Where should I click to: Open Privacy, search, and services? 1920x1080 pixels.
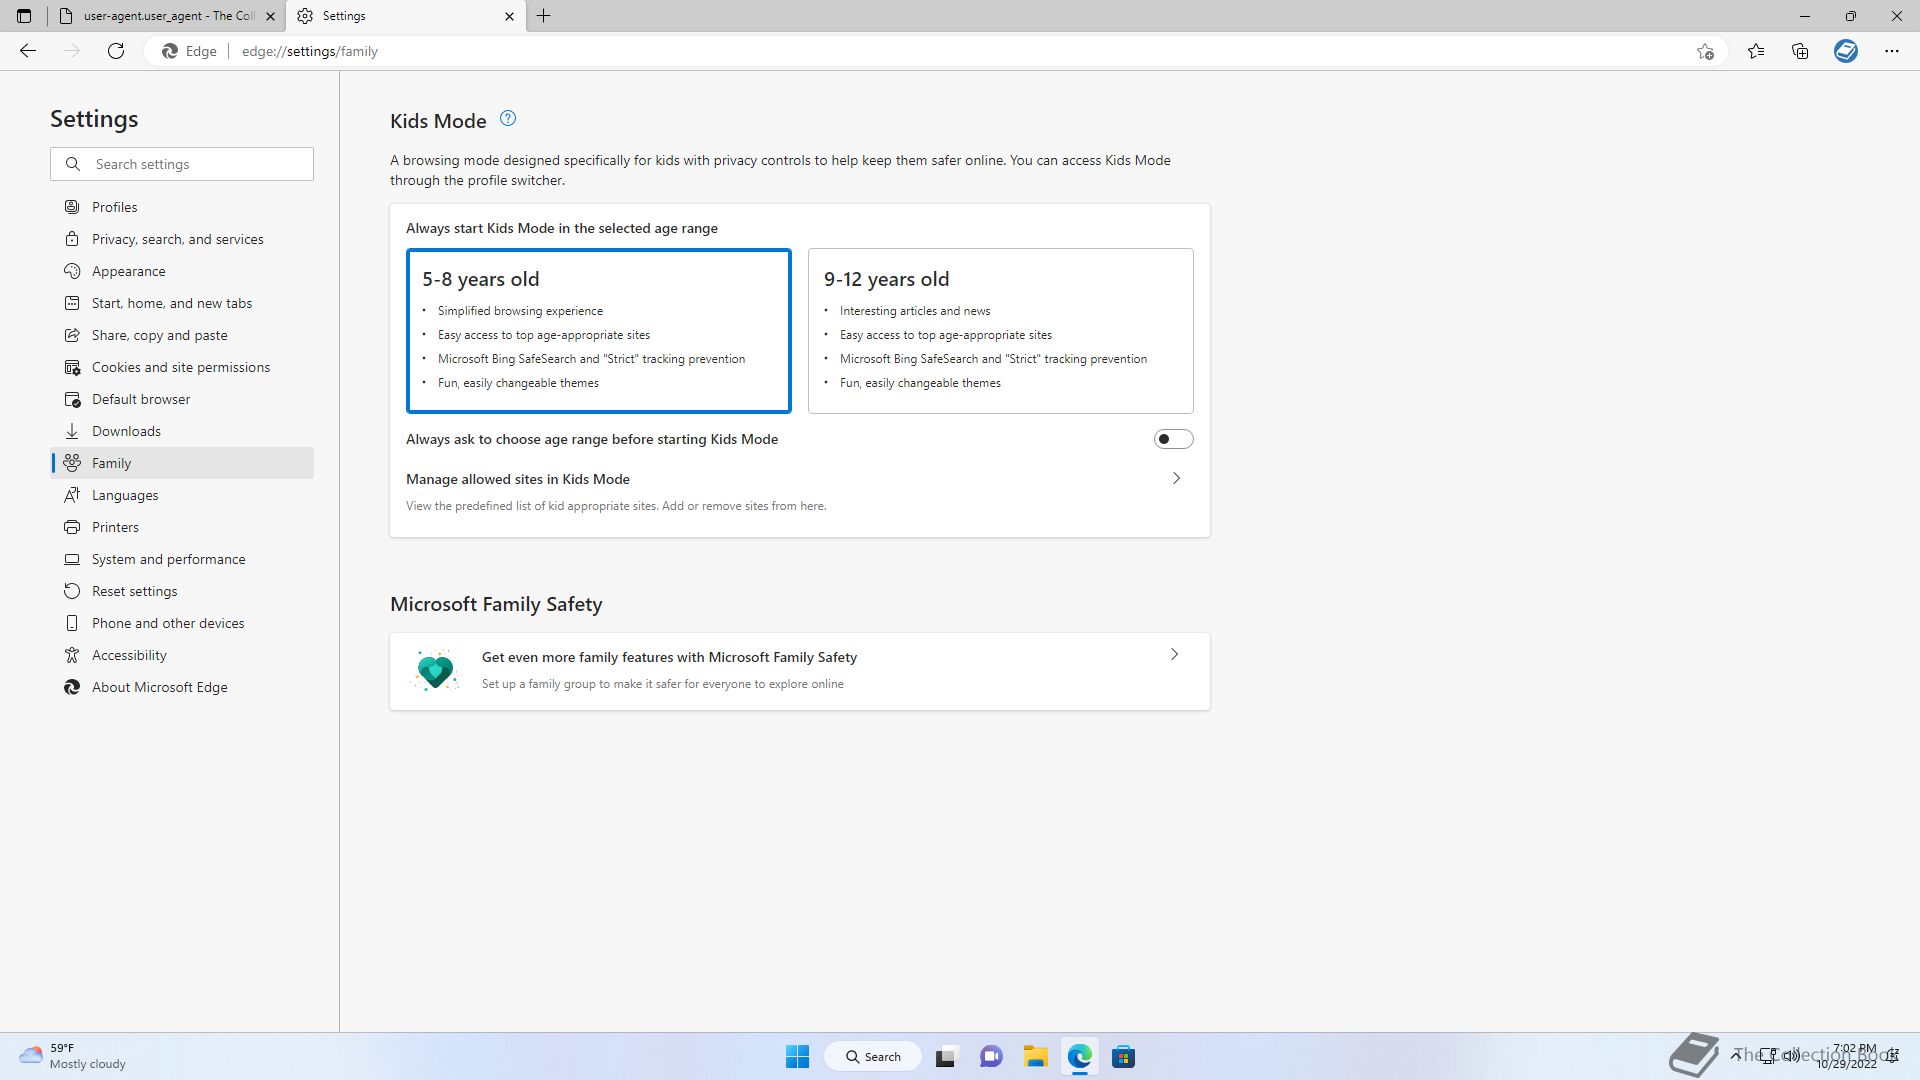[182, 239]
